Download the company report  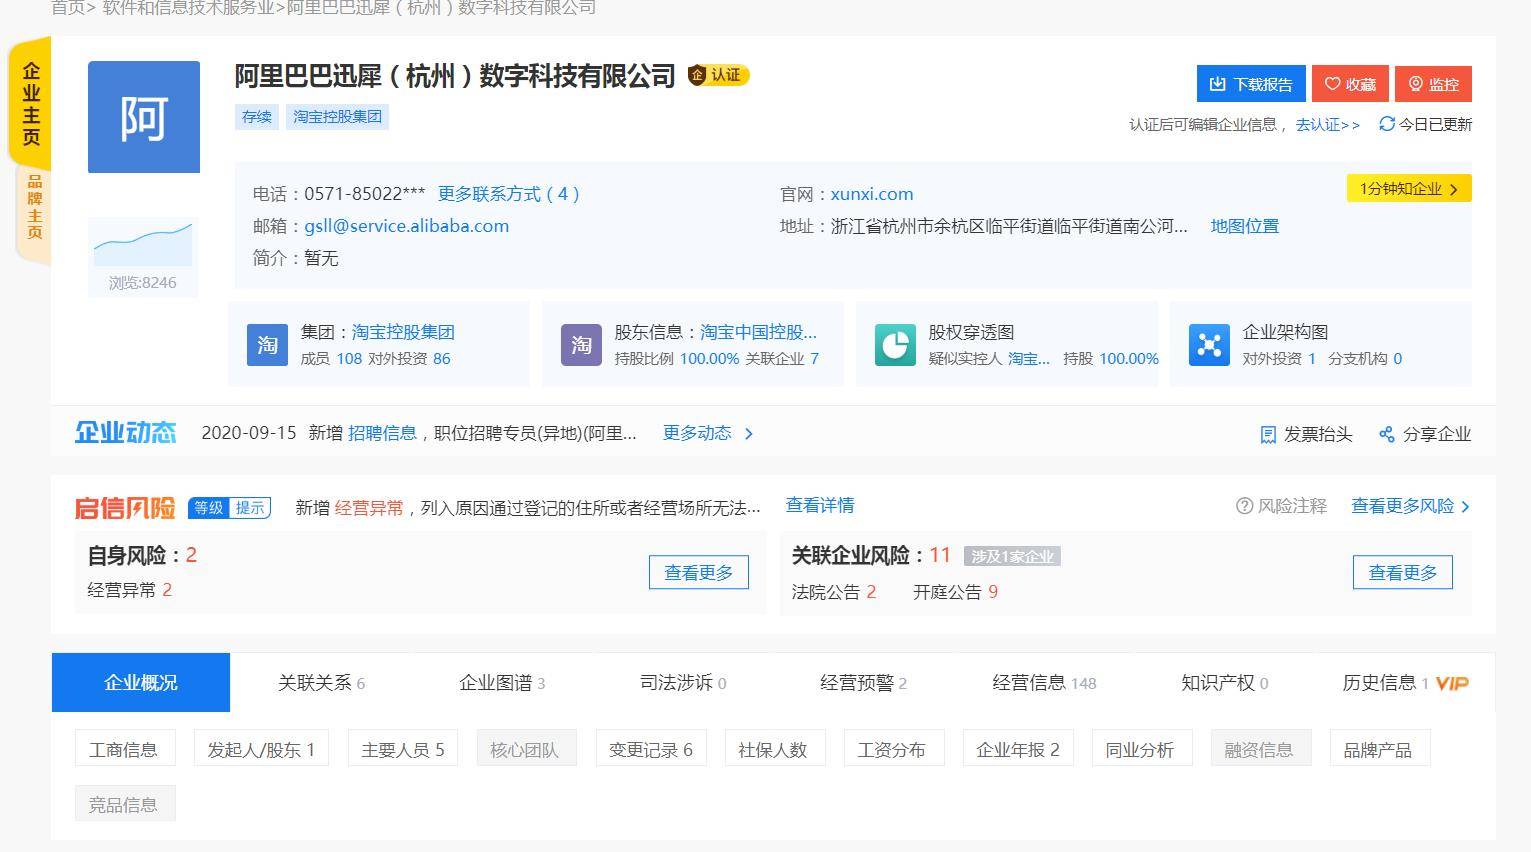pyautogui.click(x=1251, y=84)
